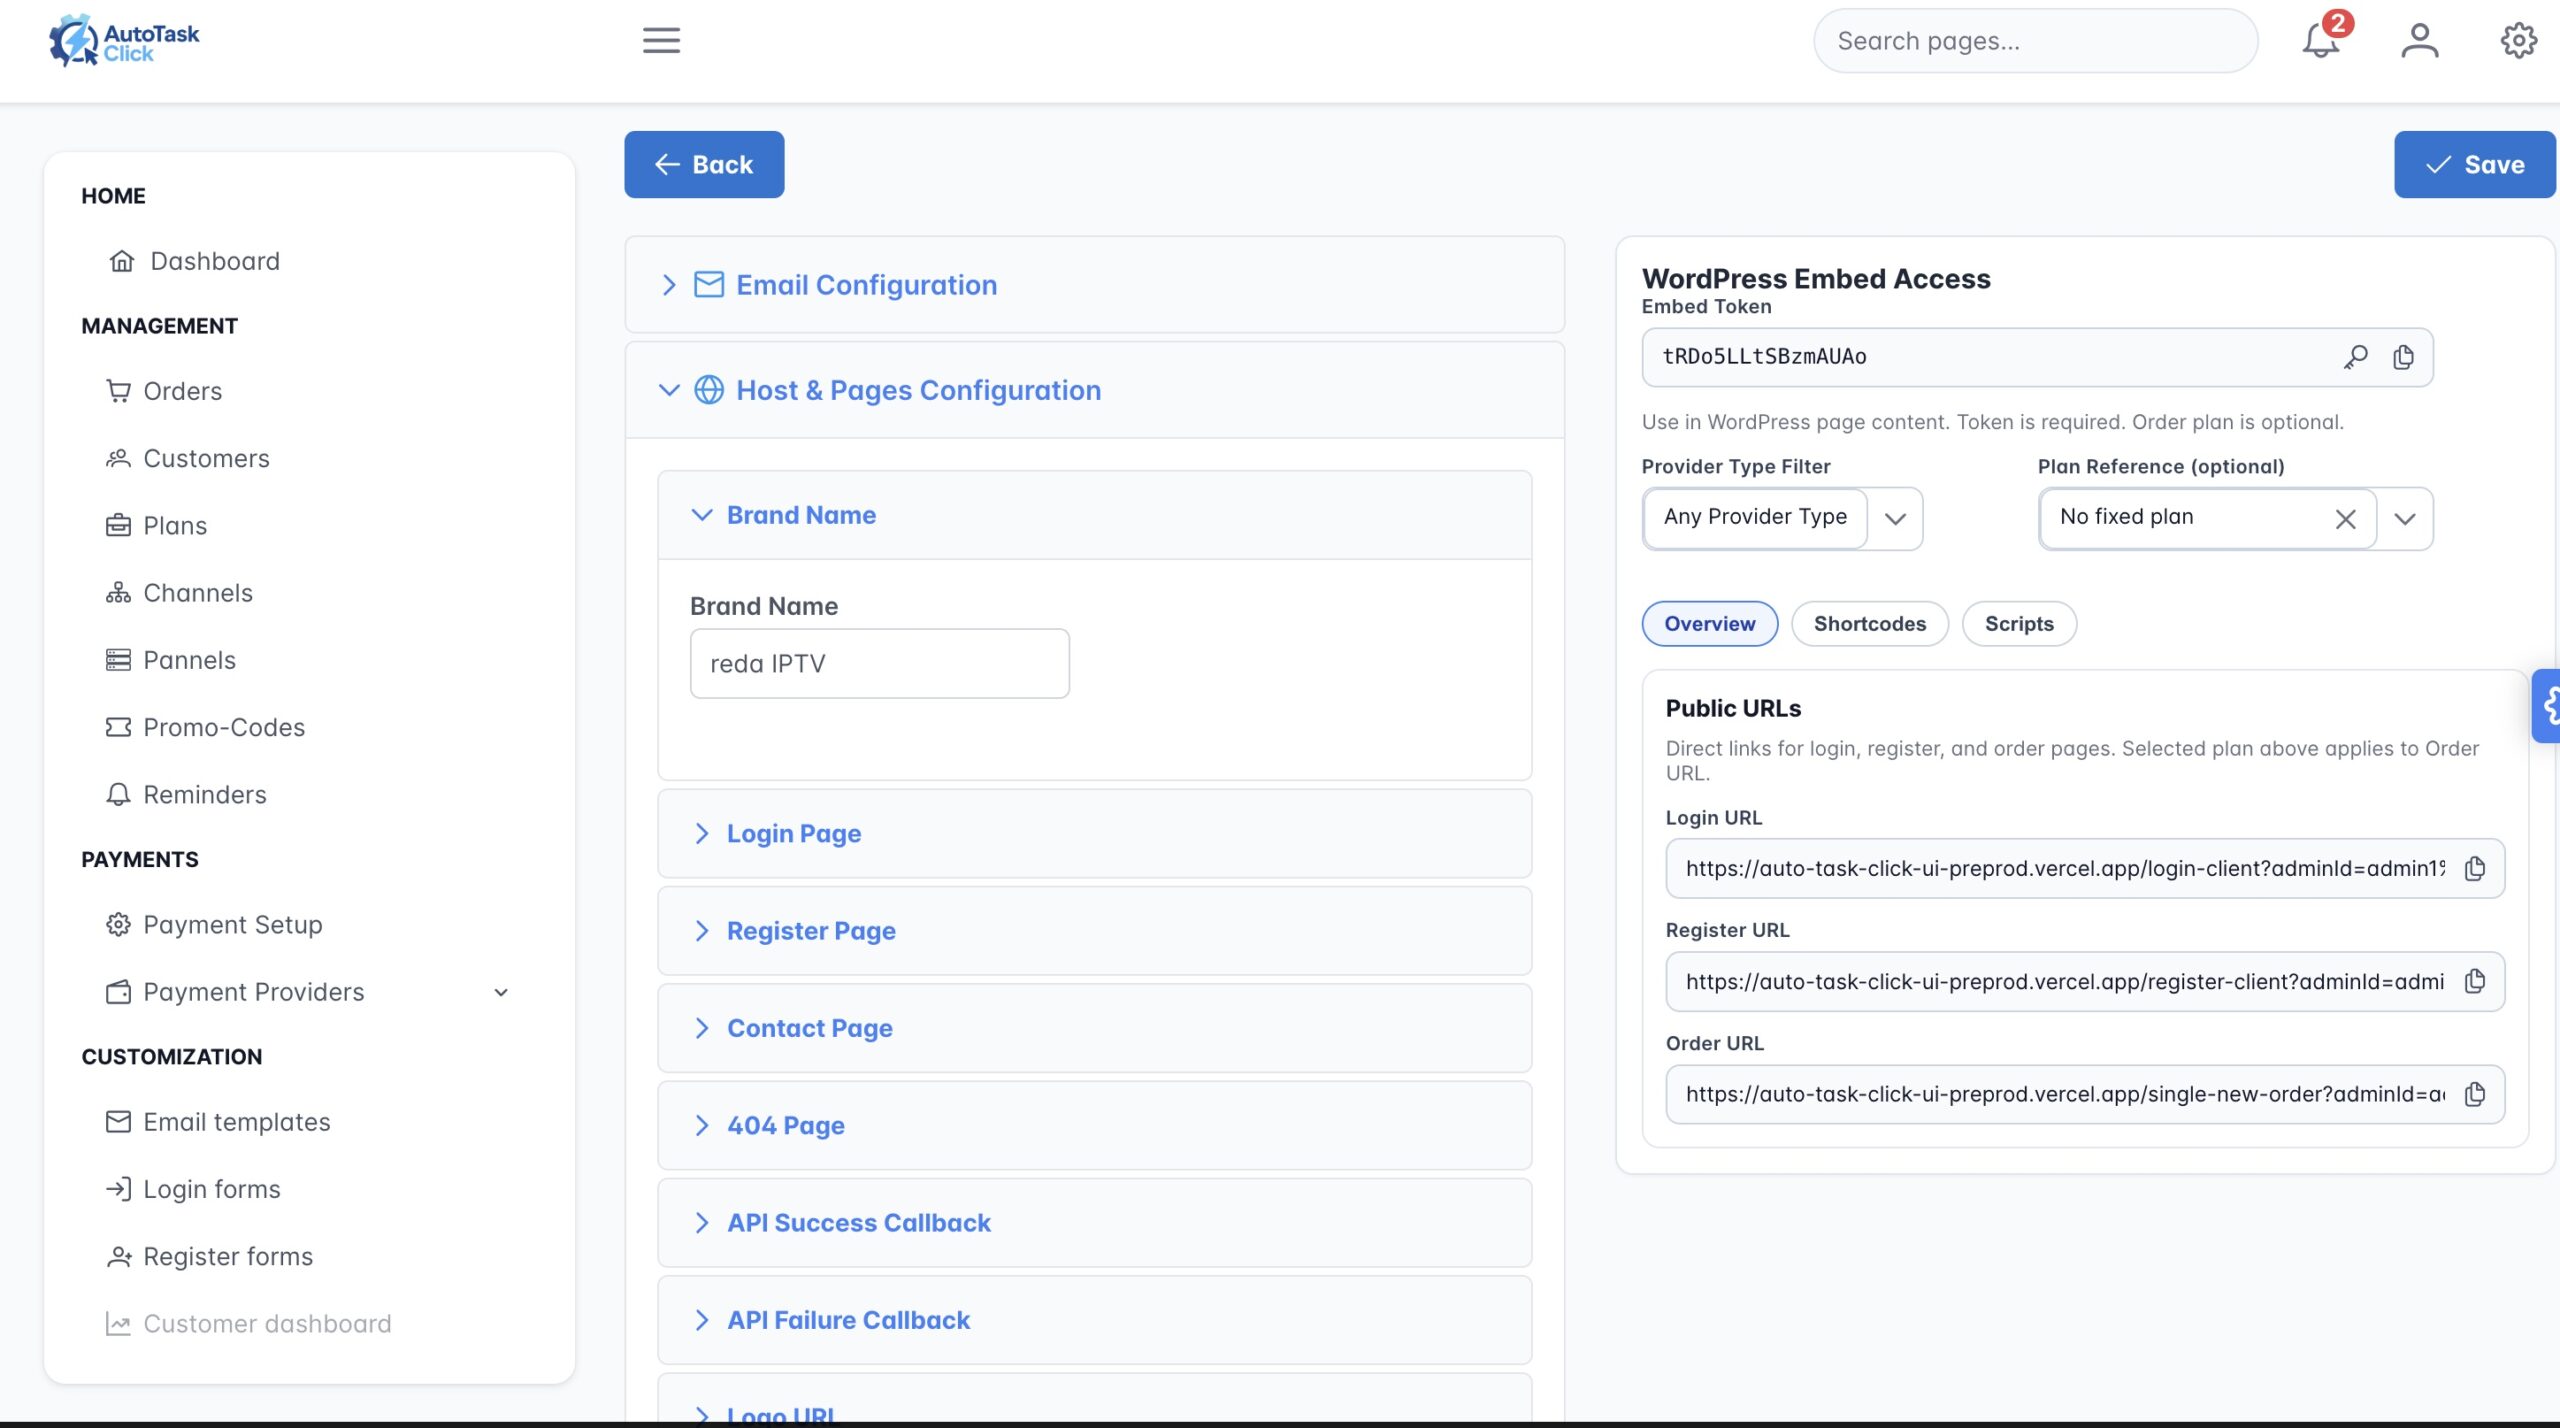The width and height of the screenshot is (2560, 1428).
Task: Switch to the Shortcodes tab
Action: [x=1869, y=623]
